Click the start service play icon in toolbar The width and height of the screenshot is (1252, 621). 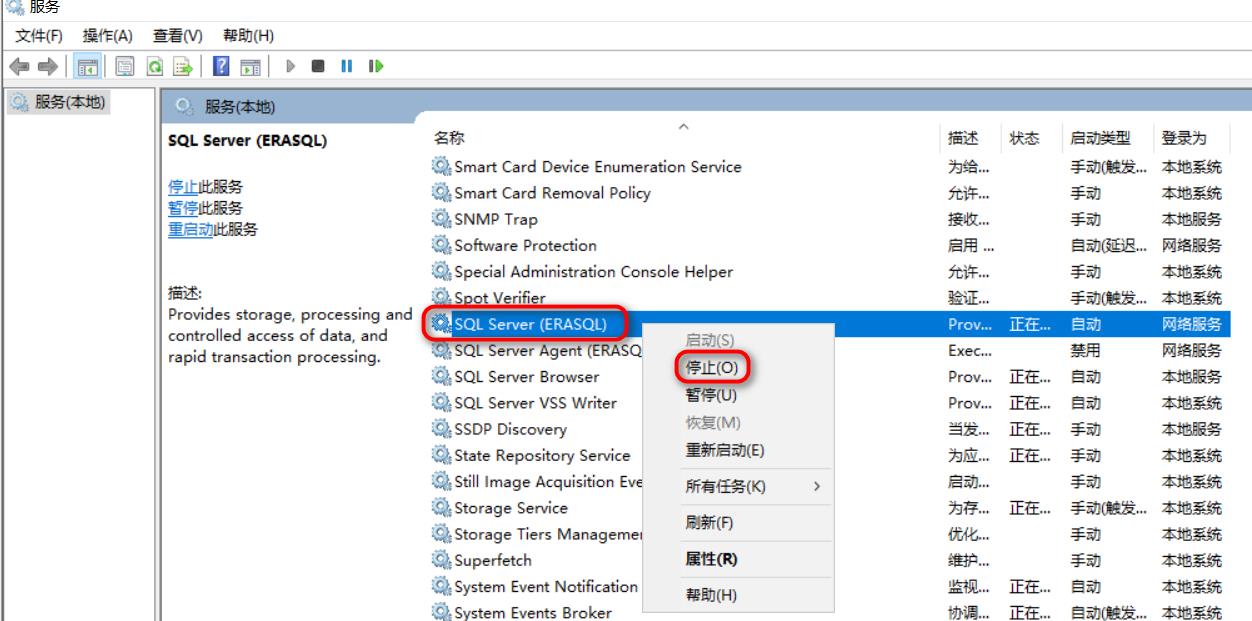pyautogui.click(x=291, y=67)
